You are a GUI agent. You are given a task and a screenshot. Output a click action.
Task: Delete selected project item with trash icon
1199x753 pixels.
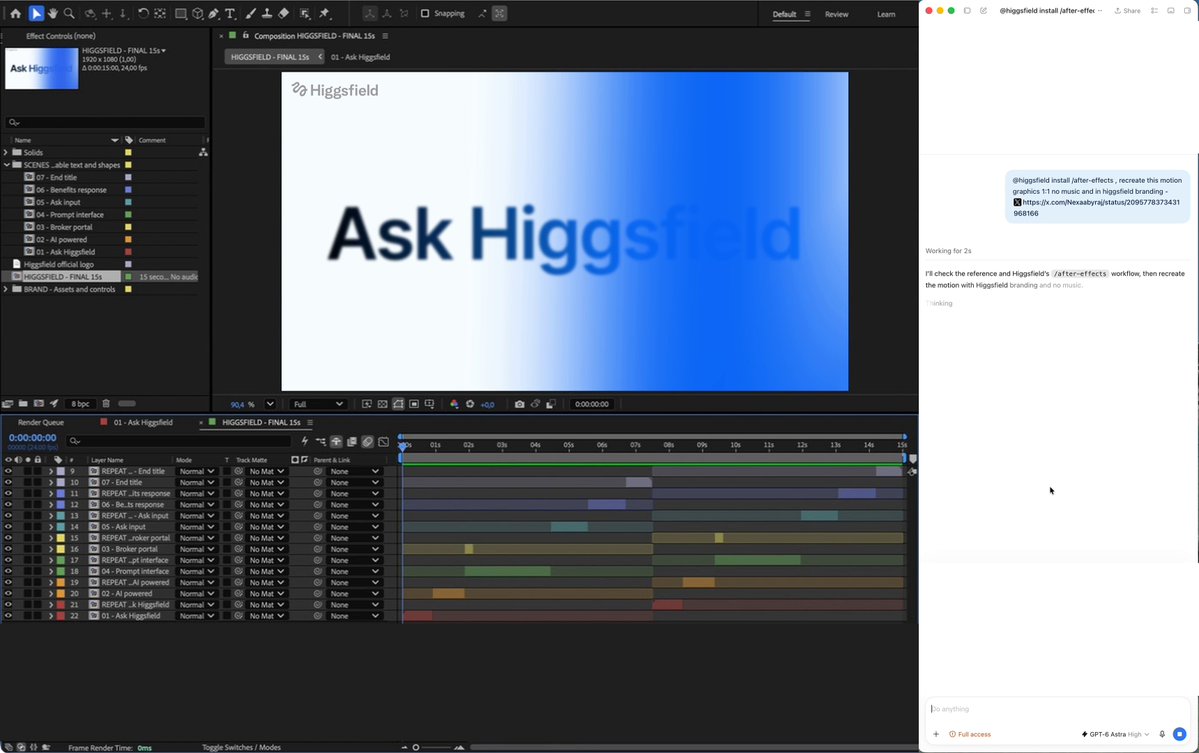click(x=106, y=404)
